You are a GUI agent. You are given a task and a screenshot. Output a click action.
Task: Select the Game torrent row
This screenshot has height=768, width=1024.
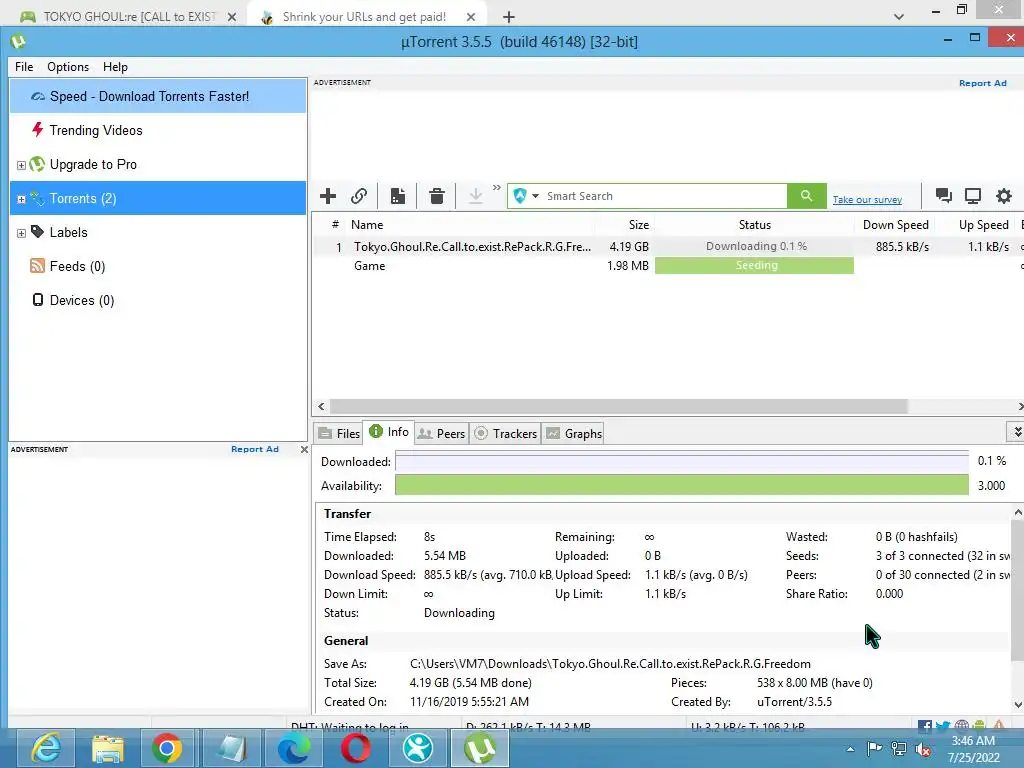point(667,266)
